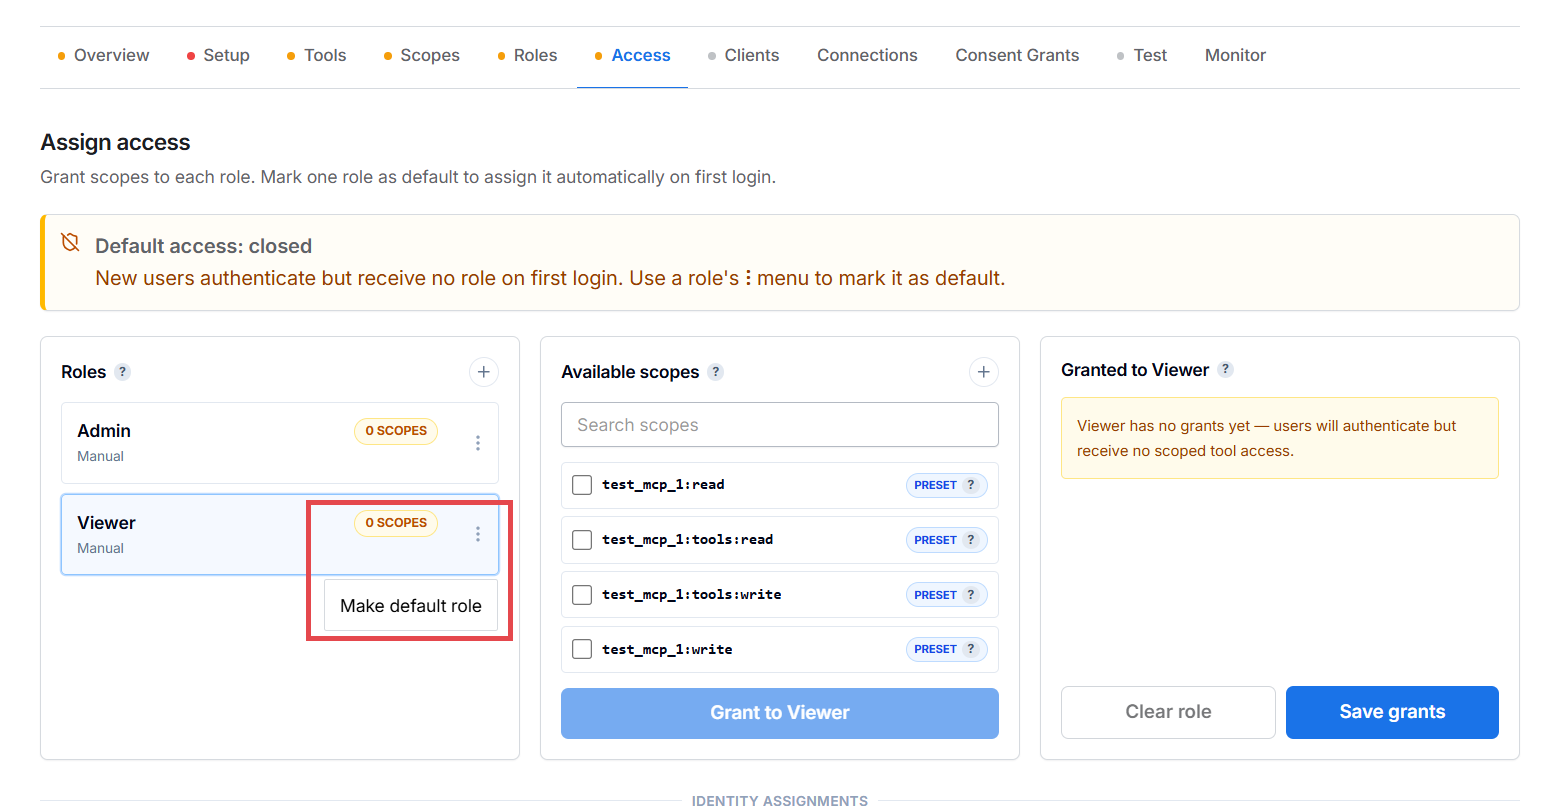Check the test_mcp_1:tools:write scope checkbox
Image resolution: width=1557 pixels, height=806 pixels.
(x=582, y=595)
